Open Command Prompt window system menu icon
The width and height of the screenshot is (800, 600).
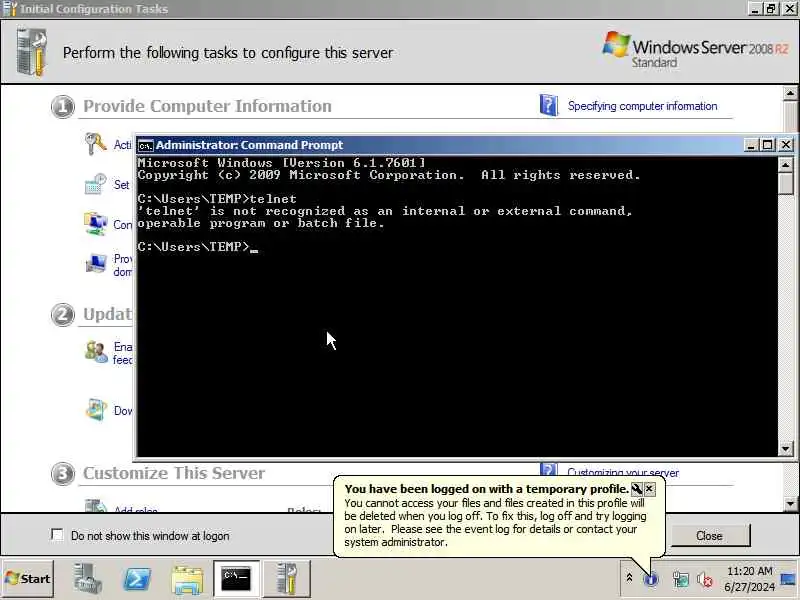click(x=145, y=145)
